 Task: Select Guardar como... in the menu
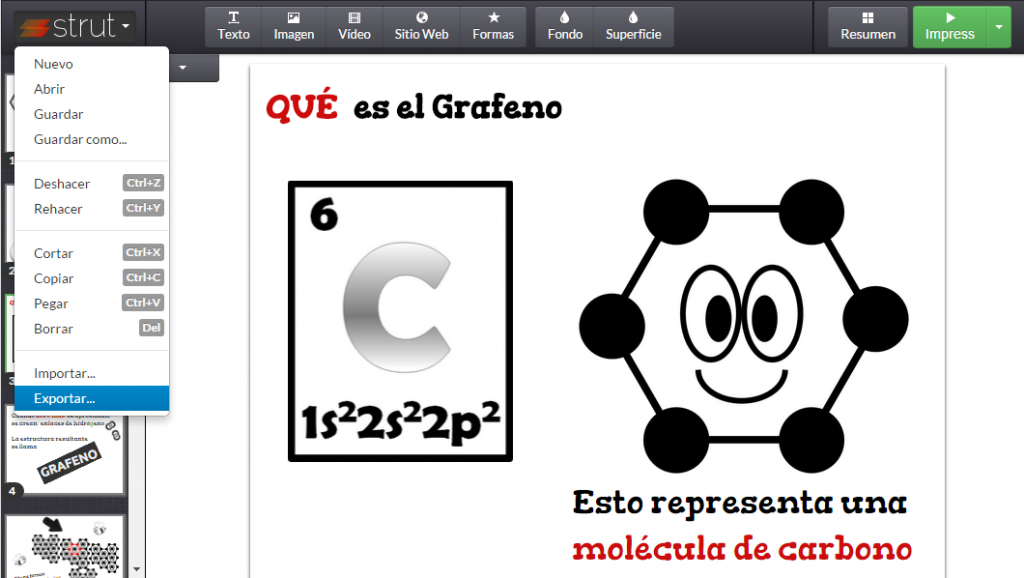coord(80,139)
